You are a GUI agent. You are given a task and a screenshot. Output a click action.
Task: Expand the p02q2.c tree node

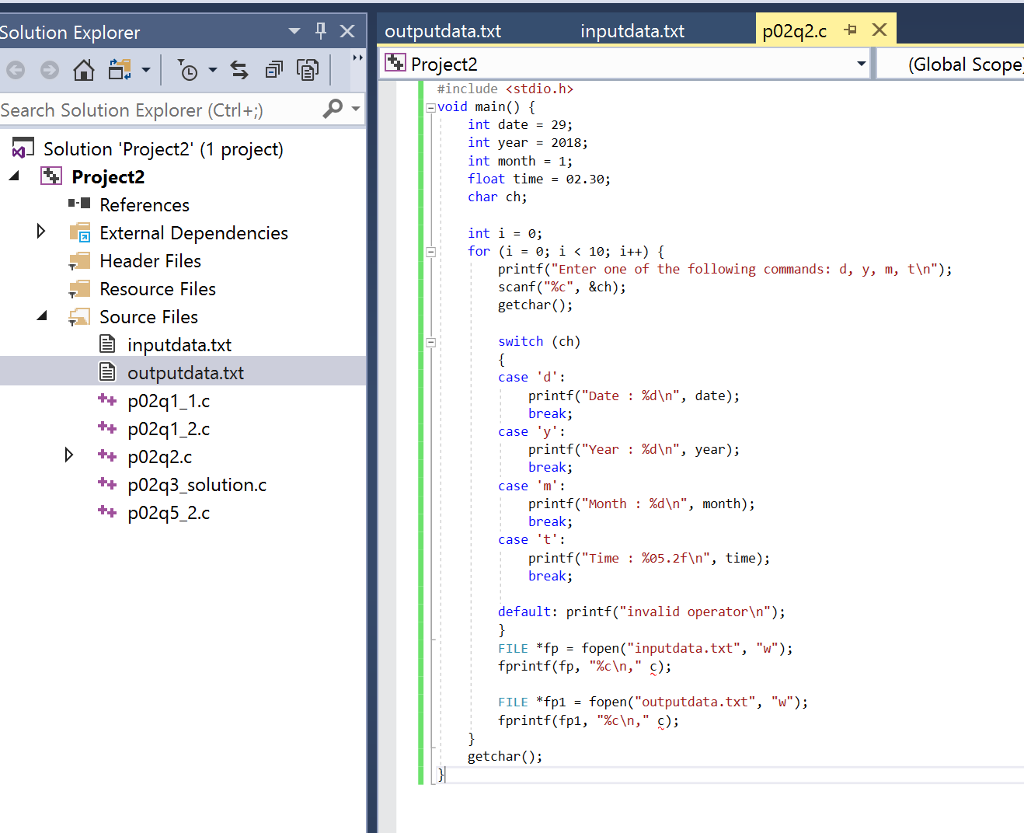[69, 456]
